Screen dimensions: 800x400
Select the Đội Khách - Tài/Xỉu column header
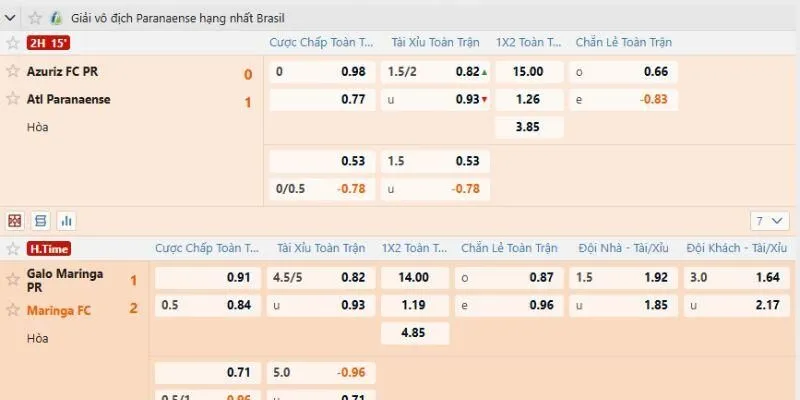pyautogui.click(x=737, y=248)
